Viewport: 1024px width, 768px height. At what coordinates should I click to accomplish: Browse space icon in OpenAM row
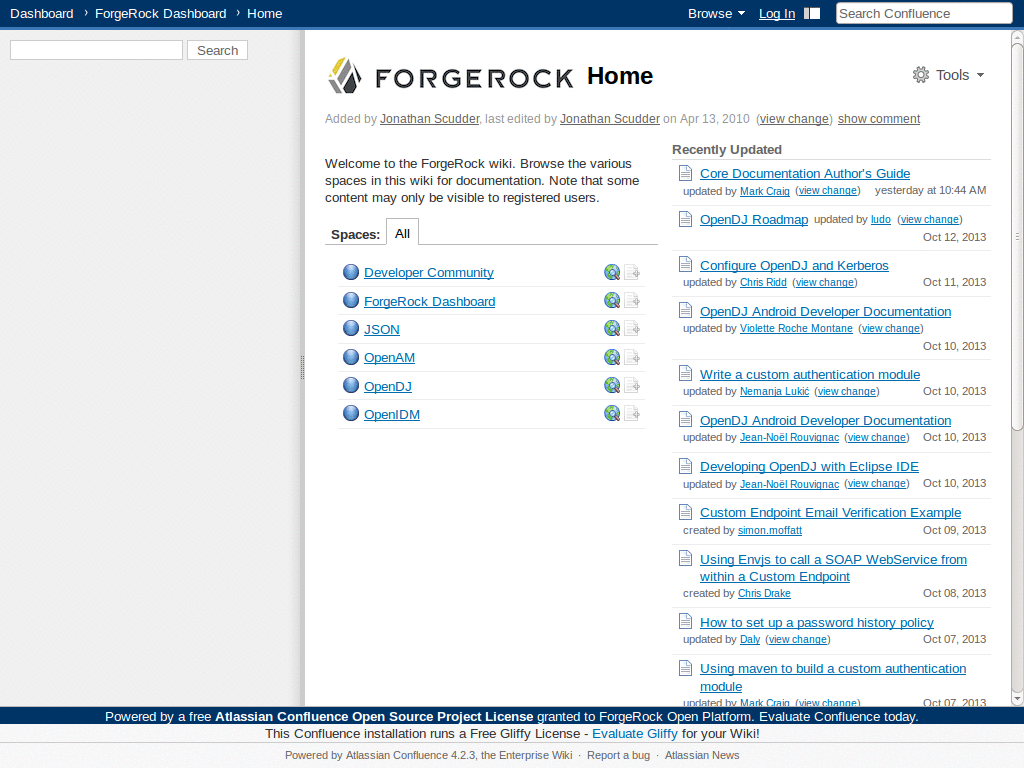pyautogui.click(x=612, y=357)
